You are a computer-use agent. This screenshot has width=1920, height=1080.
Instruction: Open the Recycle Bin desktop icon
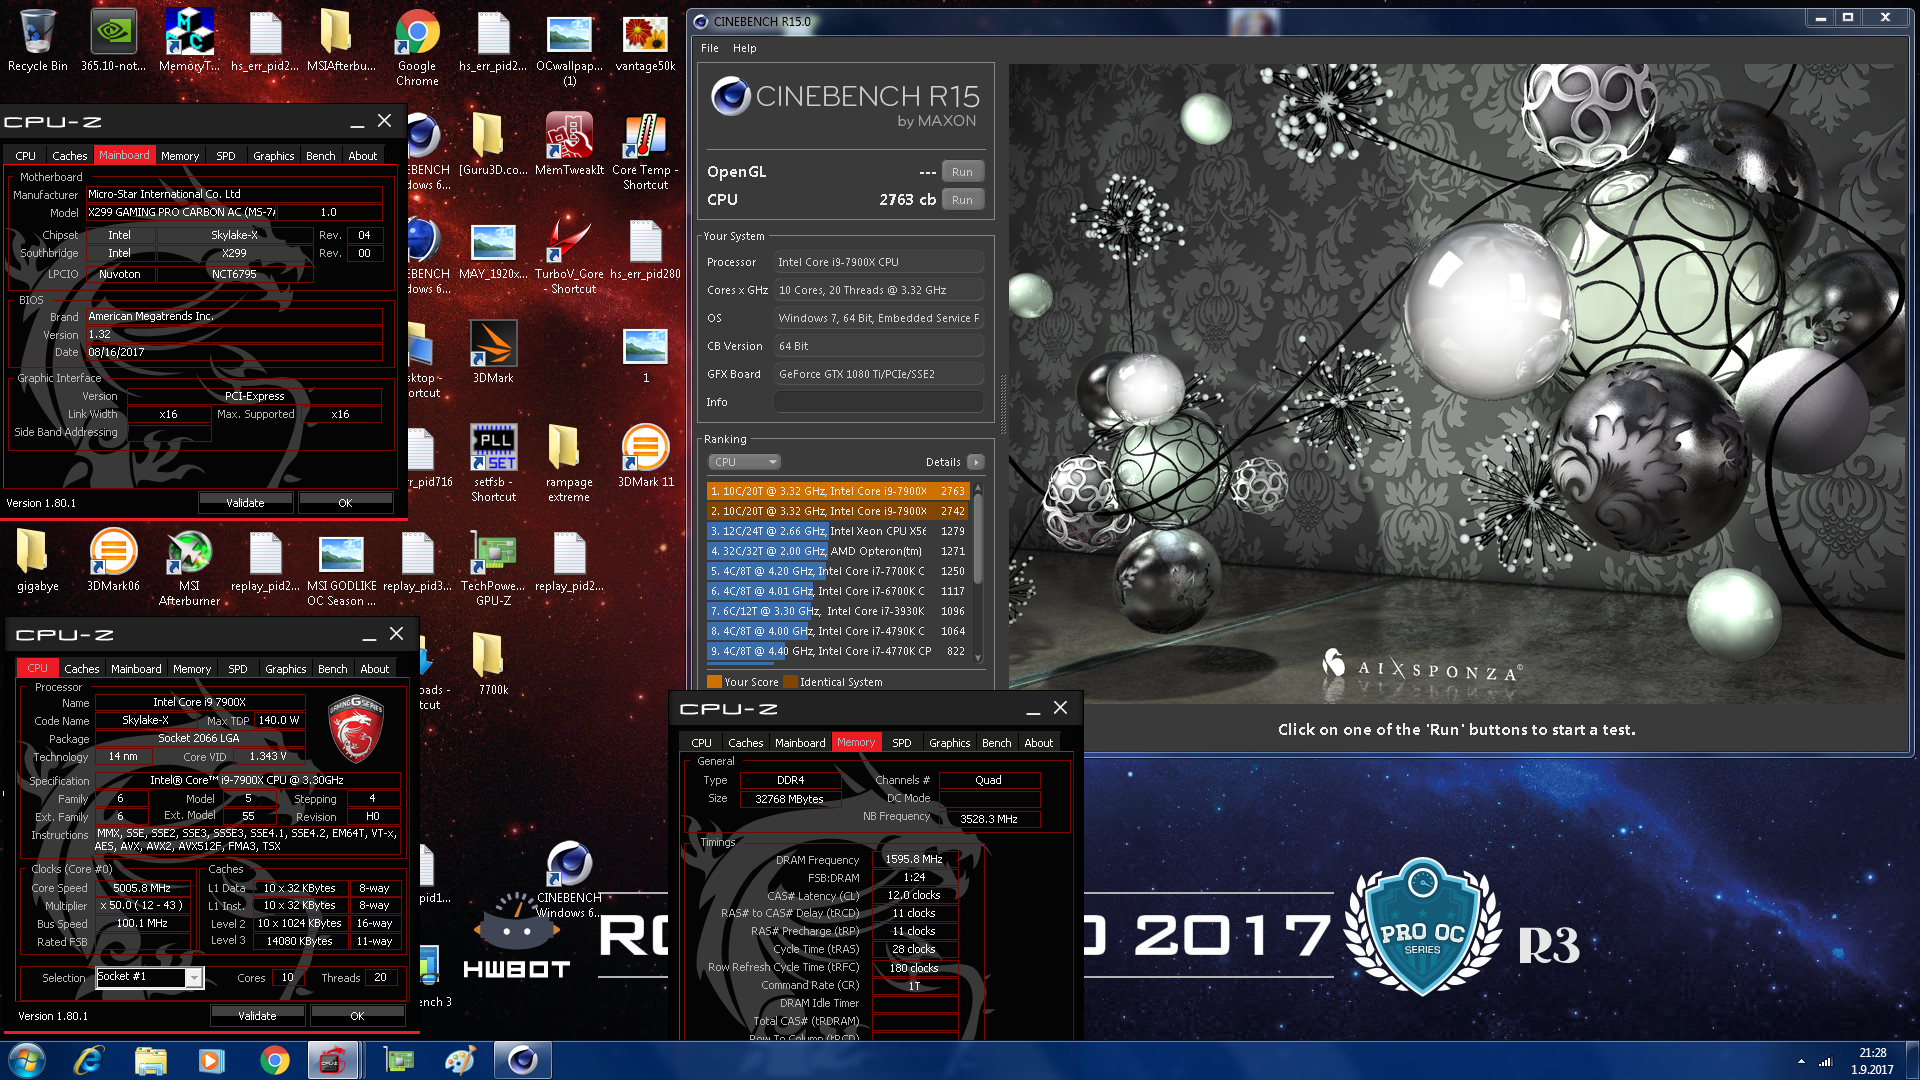[38, 40]
